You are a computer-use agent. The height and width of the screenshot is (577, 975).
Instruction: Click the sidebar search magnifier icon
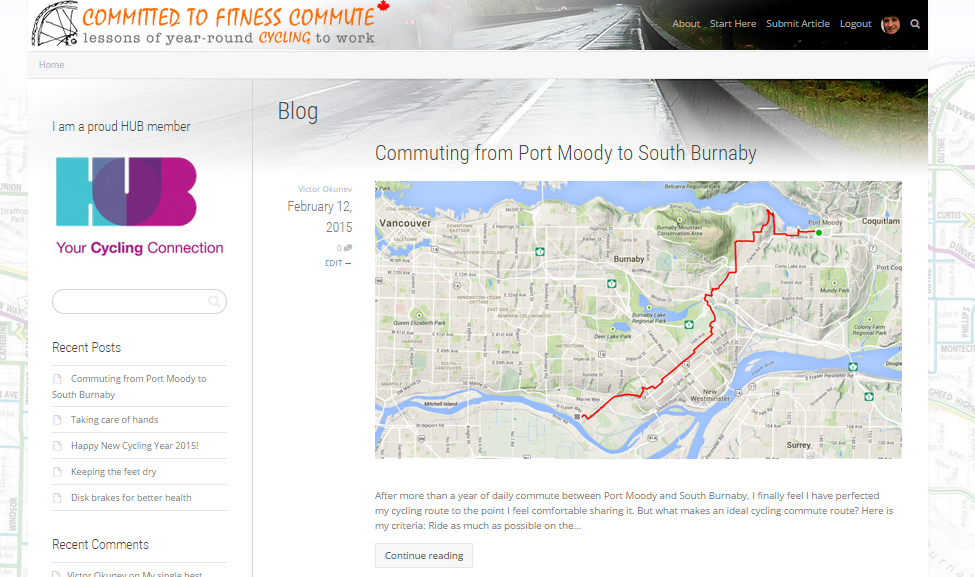click(x=214, y=302)
